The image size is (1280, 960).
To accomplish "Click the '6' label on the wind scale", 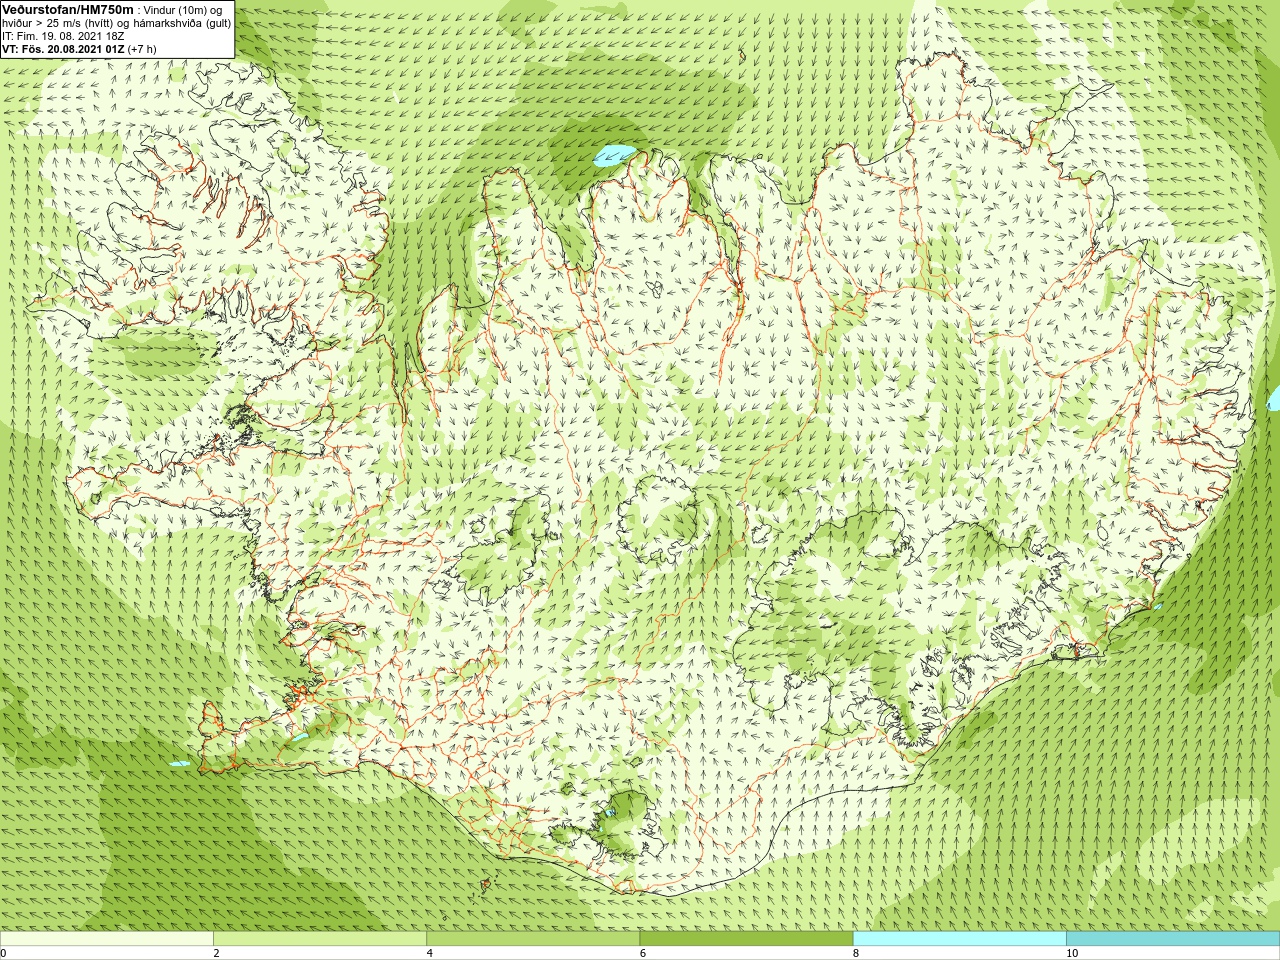I will [642, 953].
